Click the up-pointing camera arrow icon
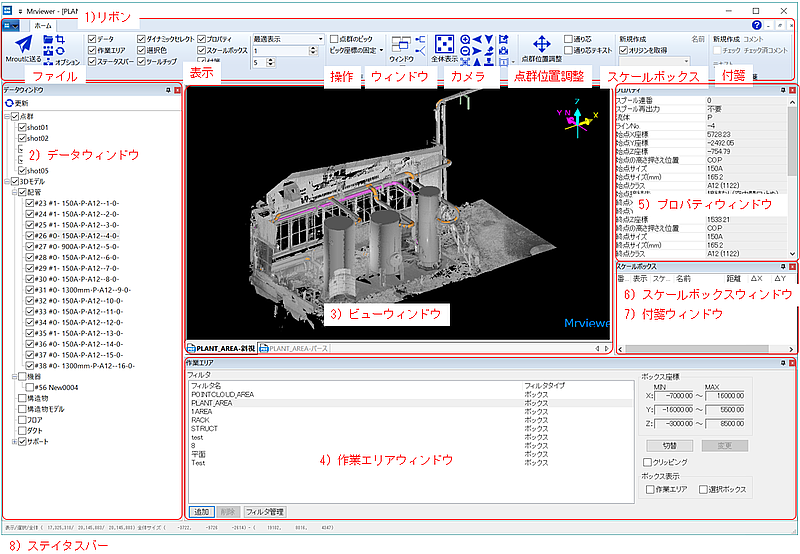The height and width of the screenshot is (554, 800). click(477, 62)
